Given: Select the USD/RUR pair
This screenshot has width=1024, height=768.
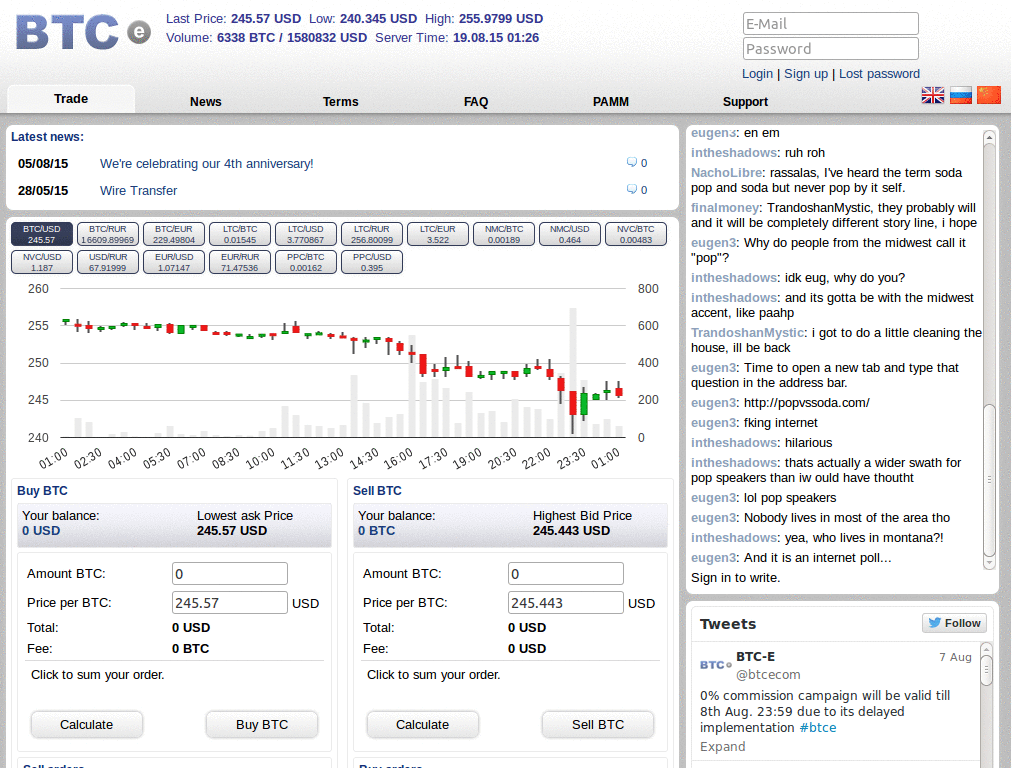Looking at the screenshot, I should (x=108, y=263).
